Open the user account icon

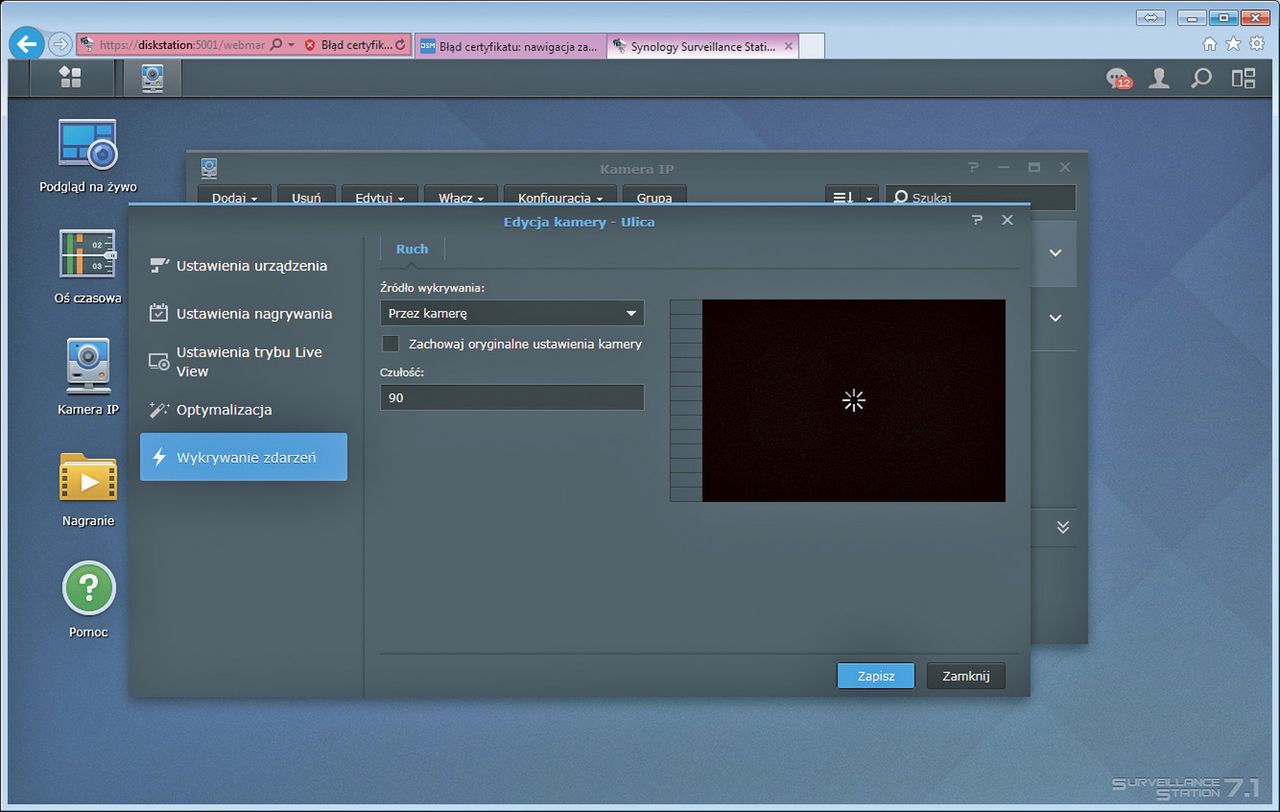tap(1159, 78)
